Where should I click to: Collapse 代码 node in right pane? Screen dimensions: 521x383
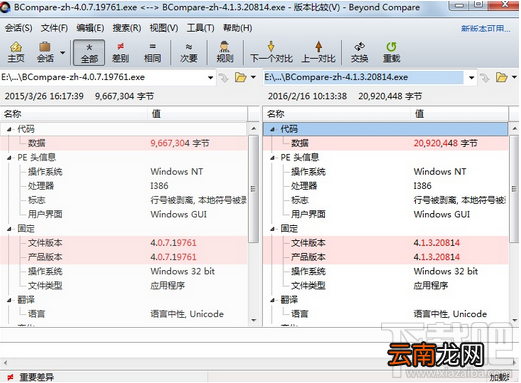coord(272,129)
